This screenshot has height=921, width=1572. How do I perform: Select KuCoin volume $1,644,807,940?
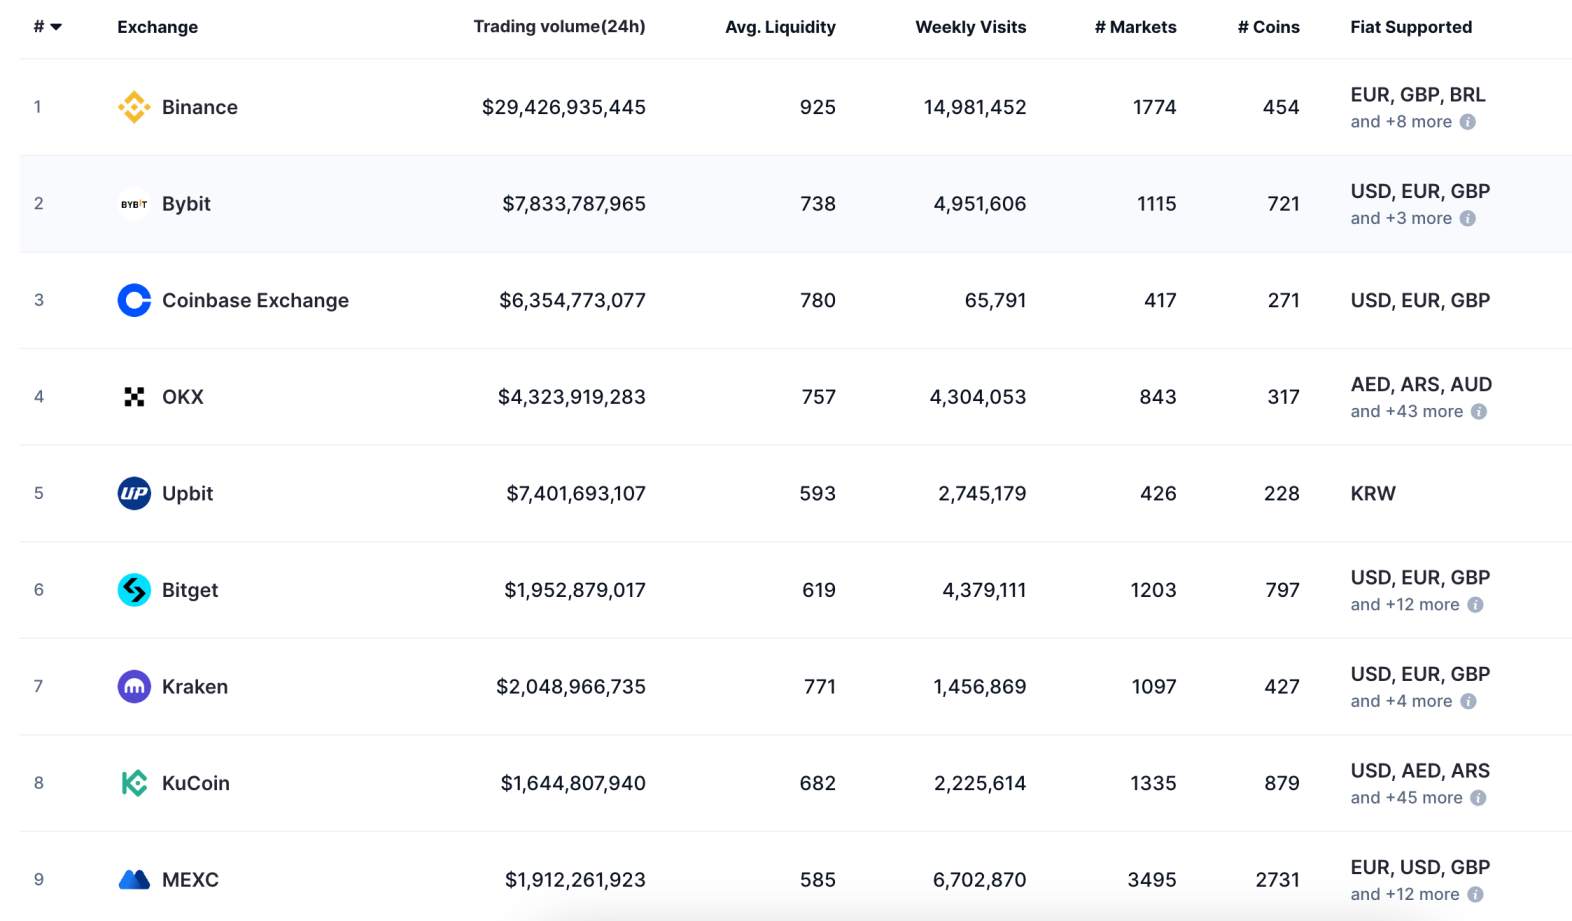[x=573, y=783]
